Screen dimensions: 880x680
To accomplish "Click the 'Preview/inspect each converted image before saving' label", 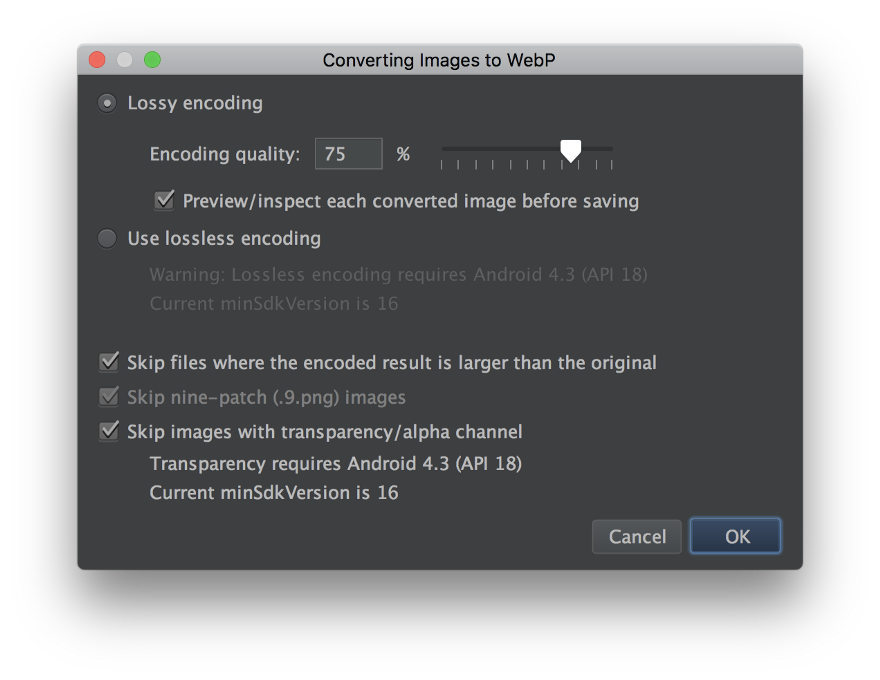I will (x=411, y=201).
